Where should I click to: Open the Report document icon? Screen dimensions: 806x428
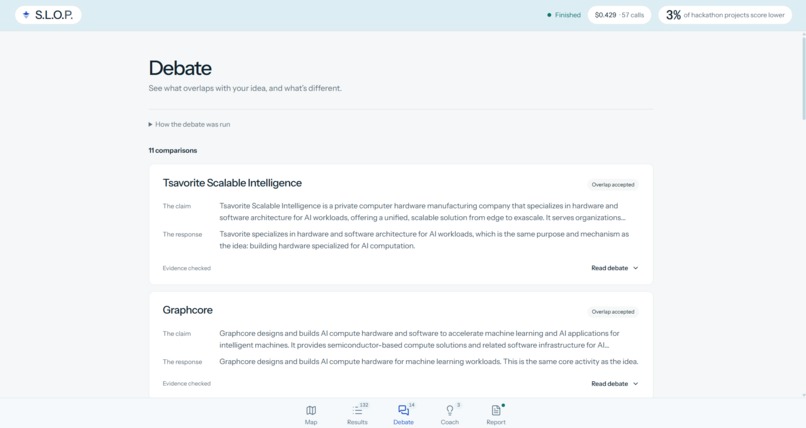(496, 410)
